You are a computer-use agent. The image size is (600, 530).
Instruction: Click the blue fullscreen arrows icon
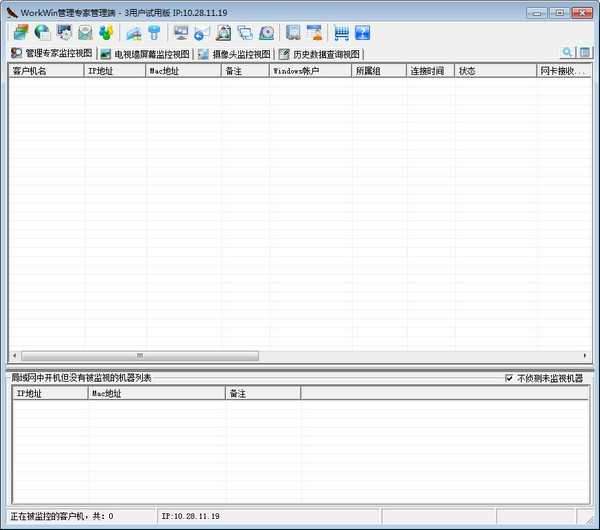click(x=362, y=33)
